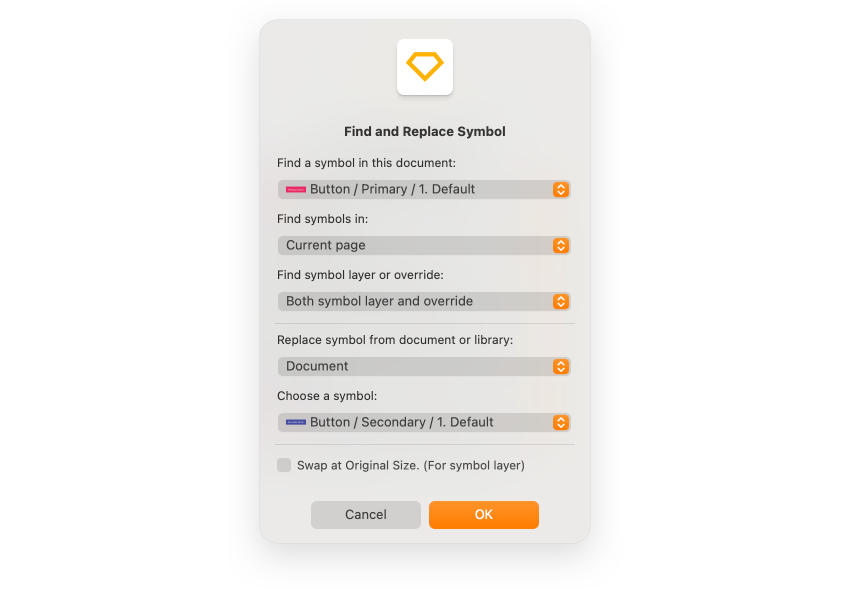Screen dimensions: 850x589
Task: Click orange stepper arrows on Button Primary popup
Action: point(561,190)
